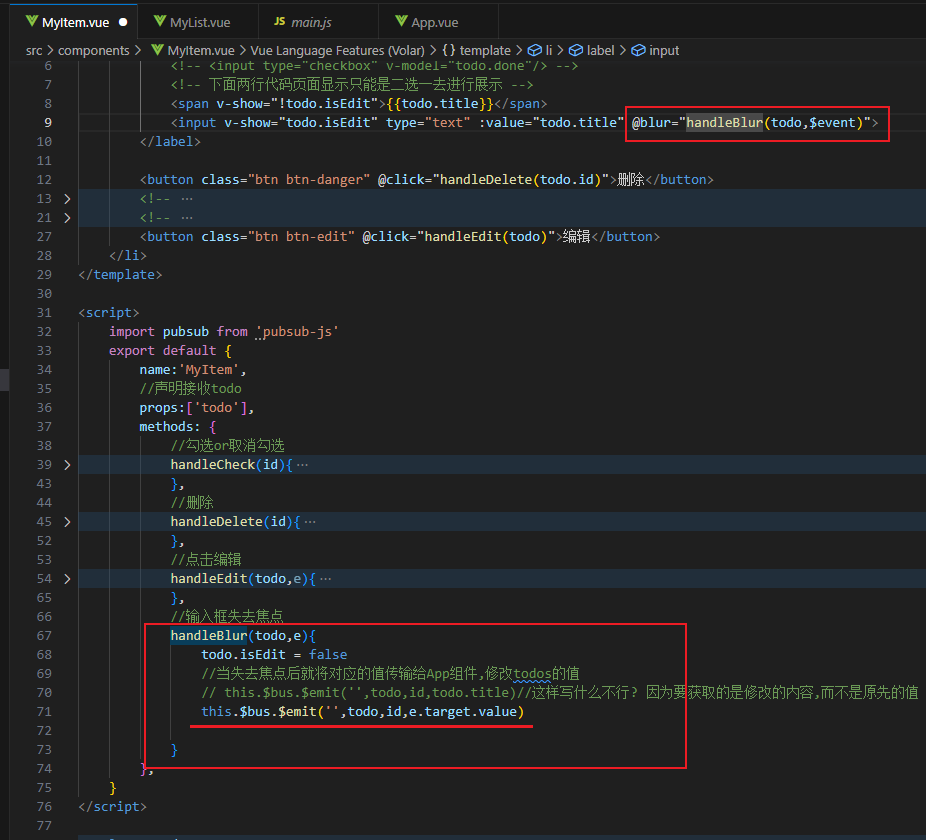Click line number 67 in the gutter
This screenshot has height=840, width=926.
click(43, 636)
